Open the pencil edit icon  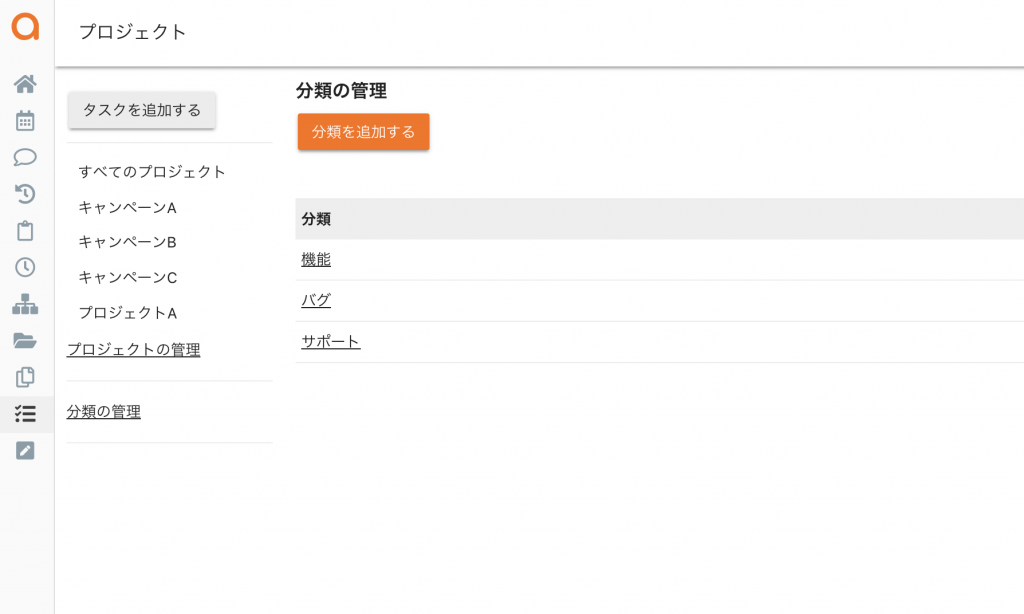click(25, 451)
